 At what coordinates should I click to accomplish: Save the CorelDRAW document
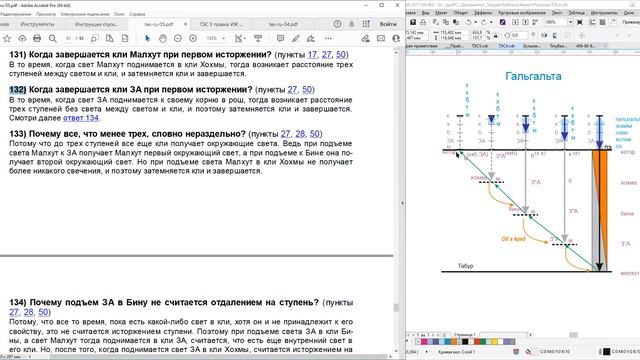click(413, 22)
